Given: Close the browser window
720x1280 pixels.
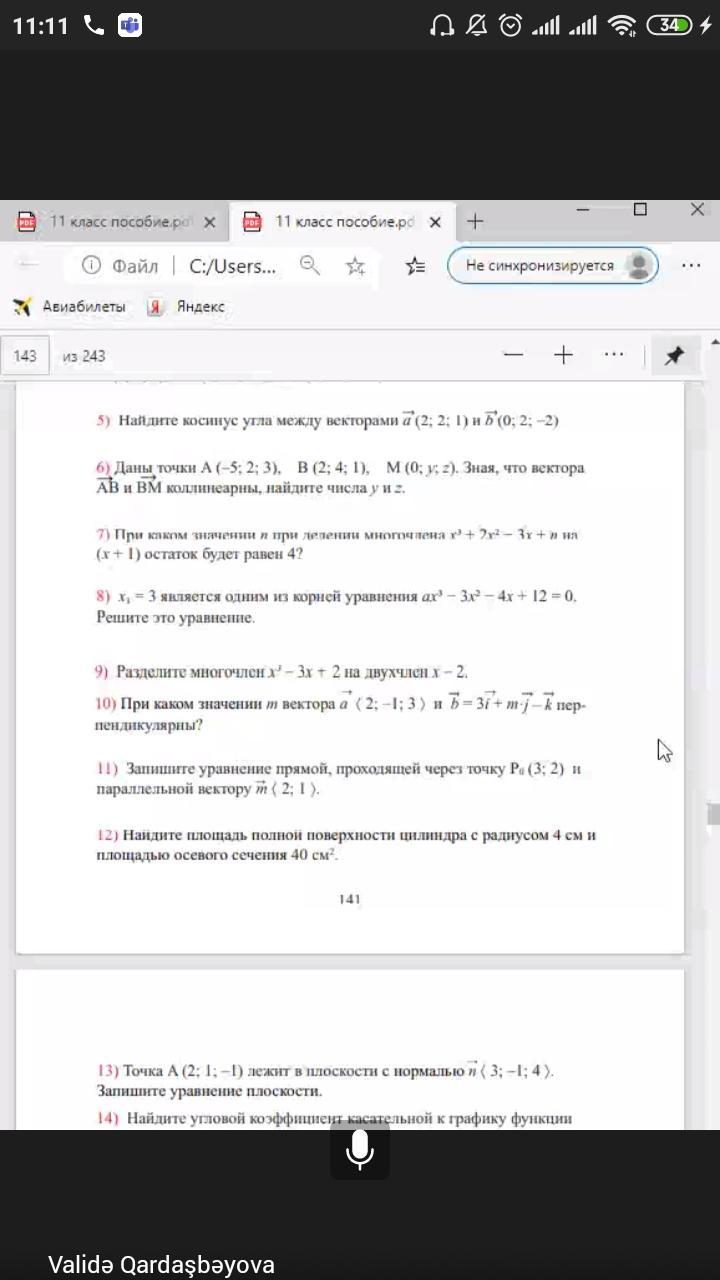Looking at the screenshot, I should click(697, 210).
